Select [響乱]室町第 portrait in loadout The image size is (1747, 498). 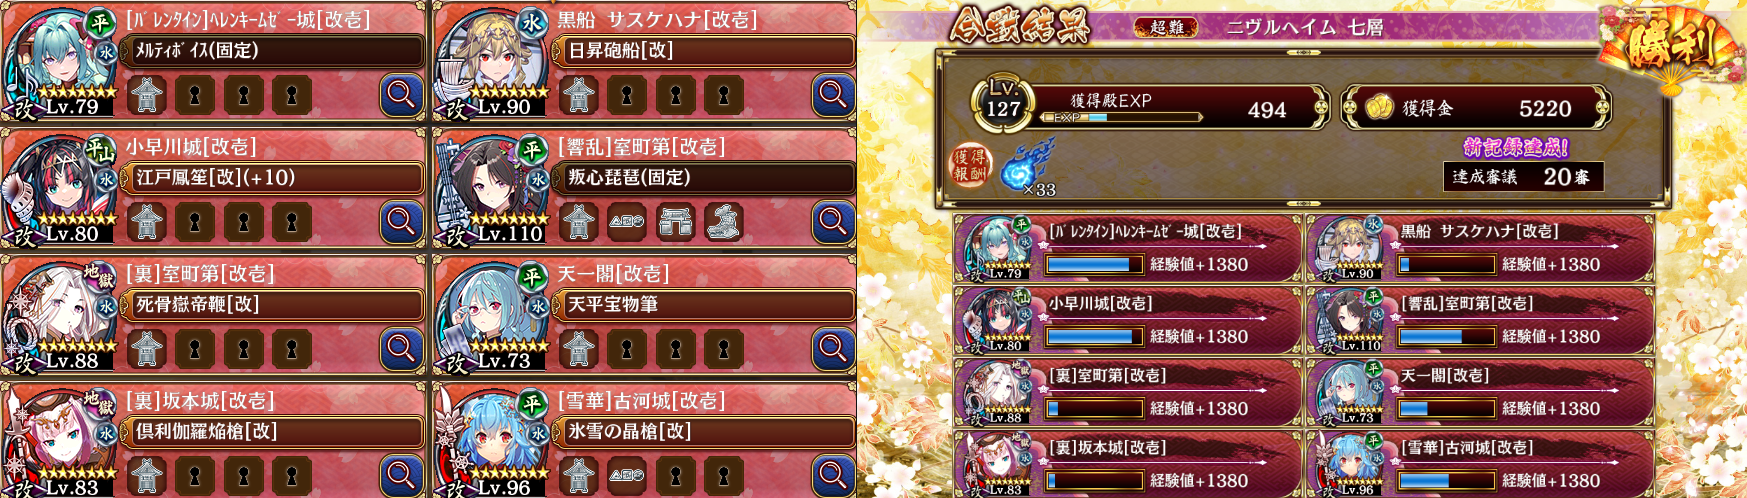[x=492, y=190]
